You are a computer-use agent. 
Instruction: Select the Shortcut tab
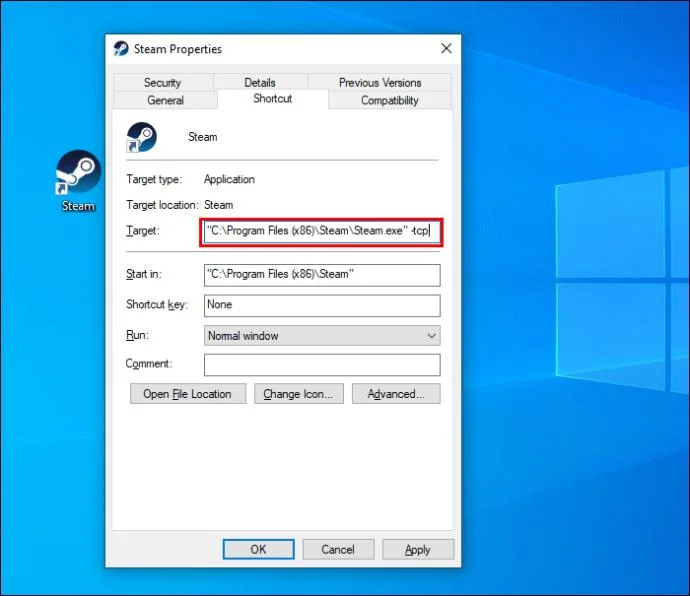[273, 99]
